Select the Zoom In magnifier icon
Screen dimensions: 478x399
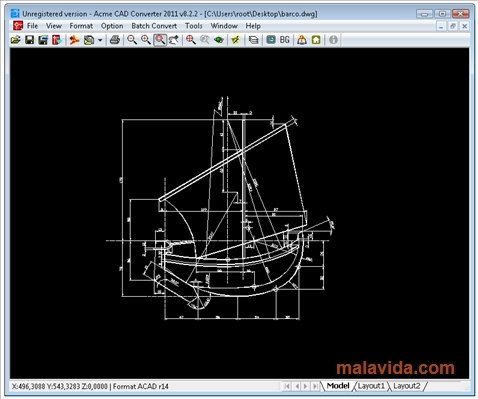(x=146, y=40)
